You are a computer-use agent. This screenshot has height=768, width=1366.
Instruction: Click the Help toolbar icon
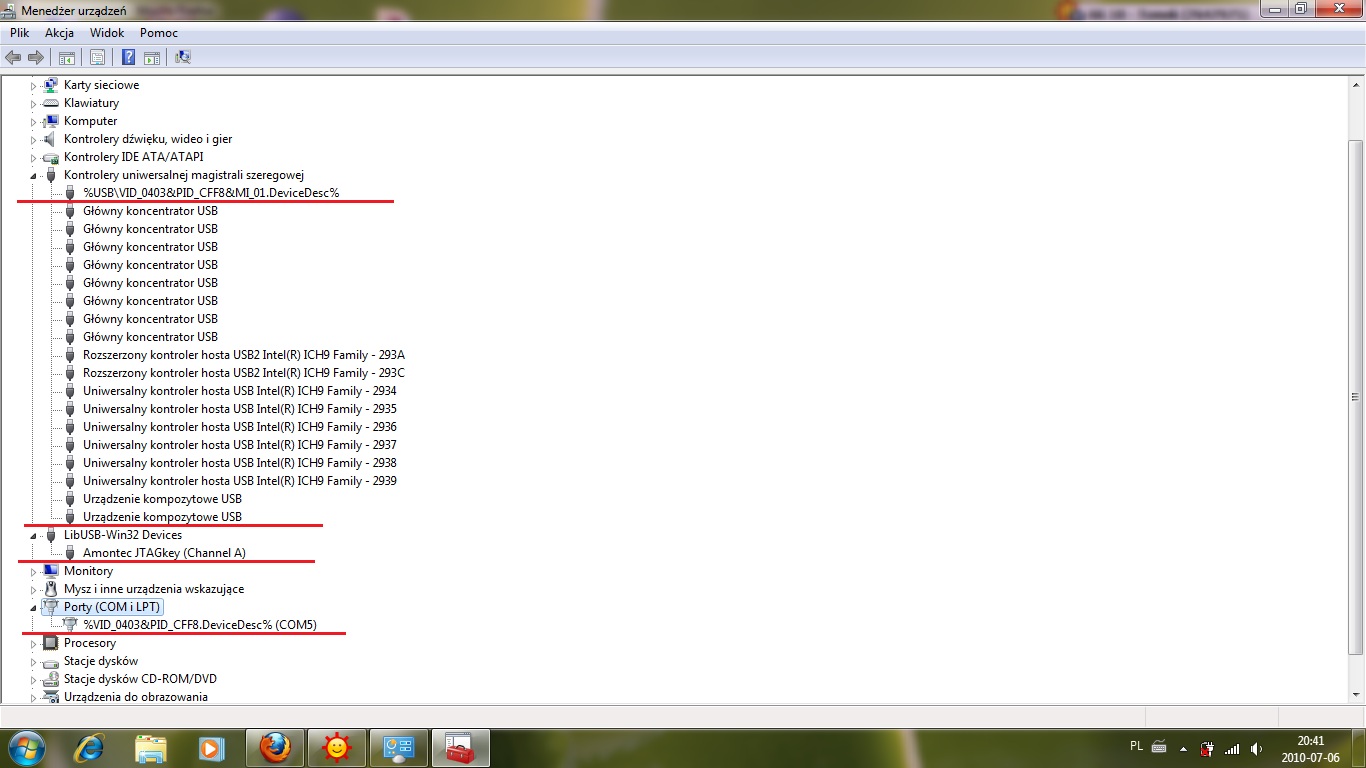point(127,57)
